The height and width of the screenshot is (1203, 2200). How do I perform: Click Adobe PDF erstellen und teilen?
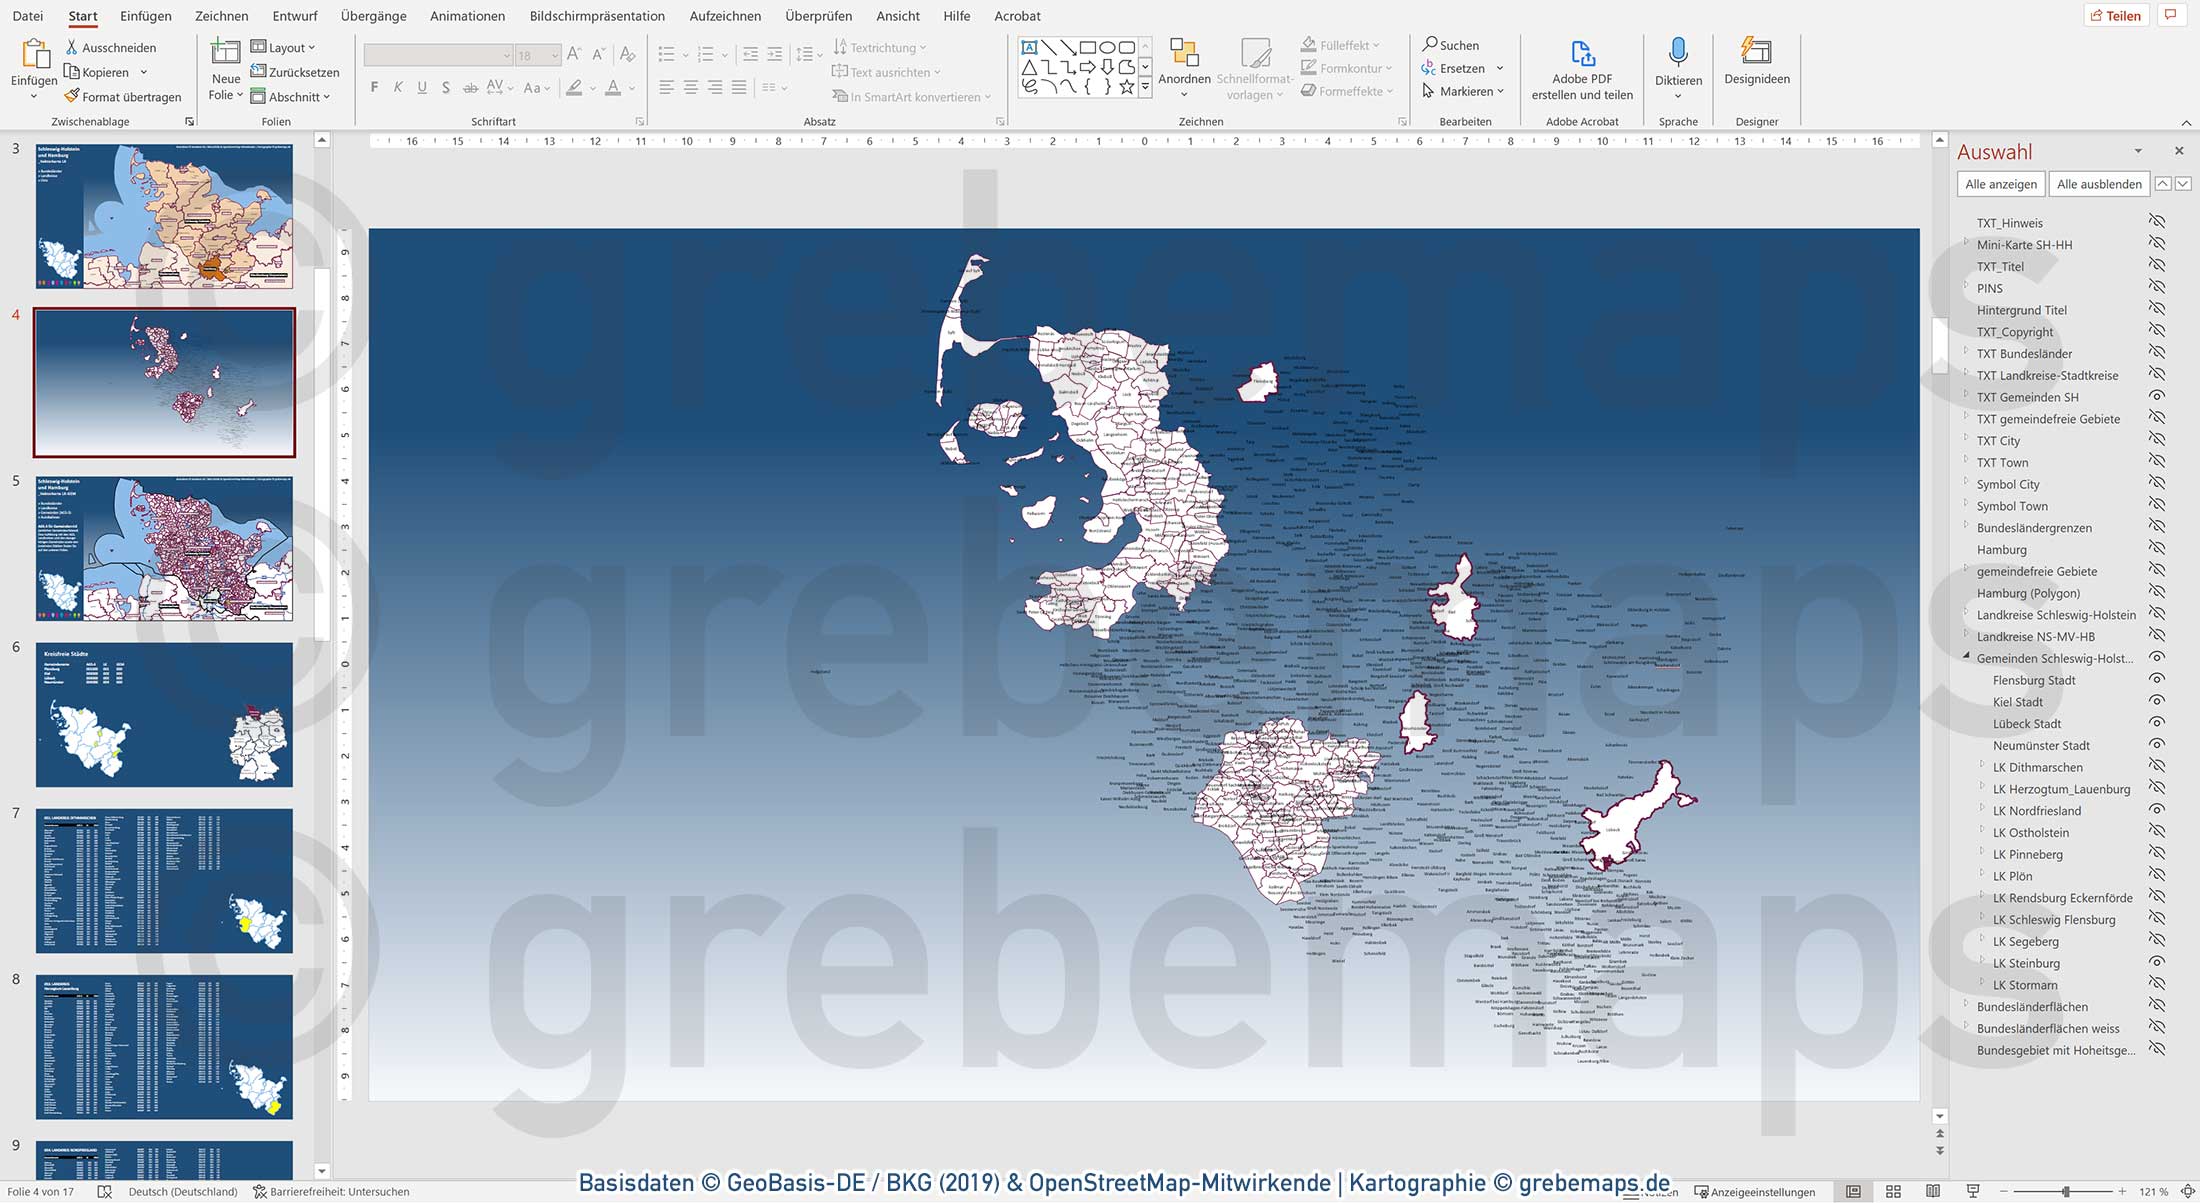coord(1581,70)
